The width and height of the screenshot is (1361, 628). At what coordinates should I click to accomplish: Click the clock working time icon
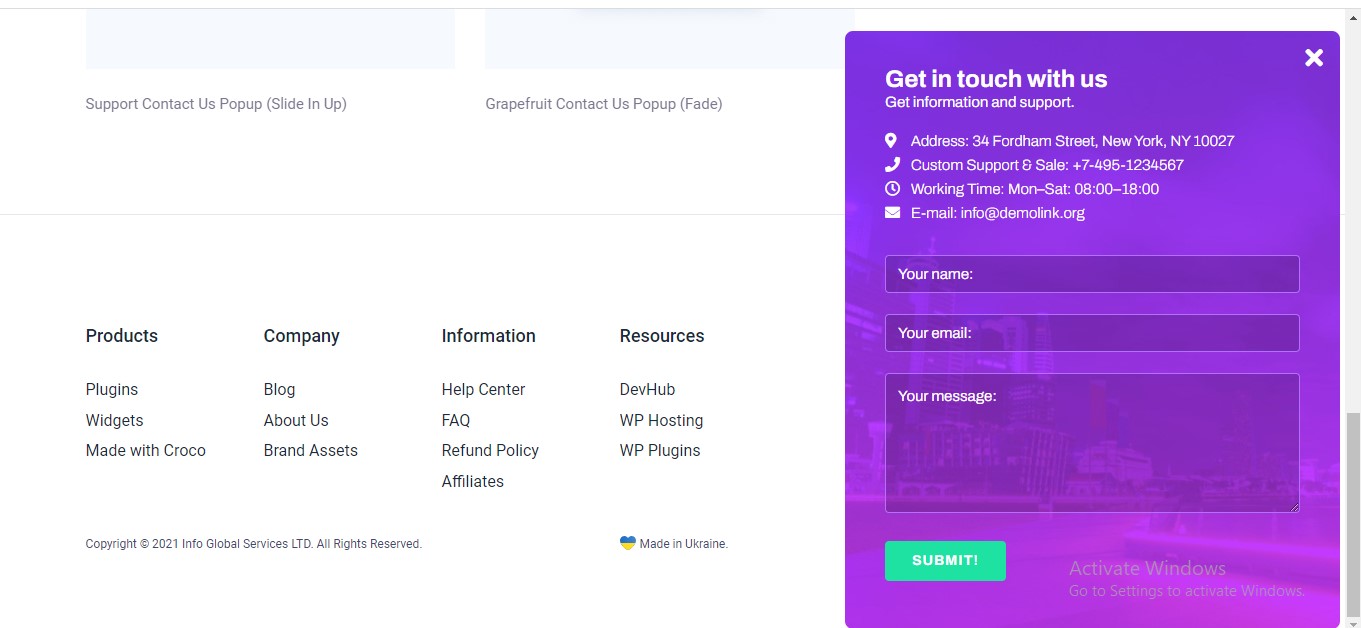[x=892, y=189]
